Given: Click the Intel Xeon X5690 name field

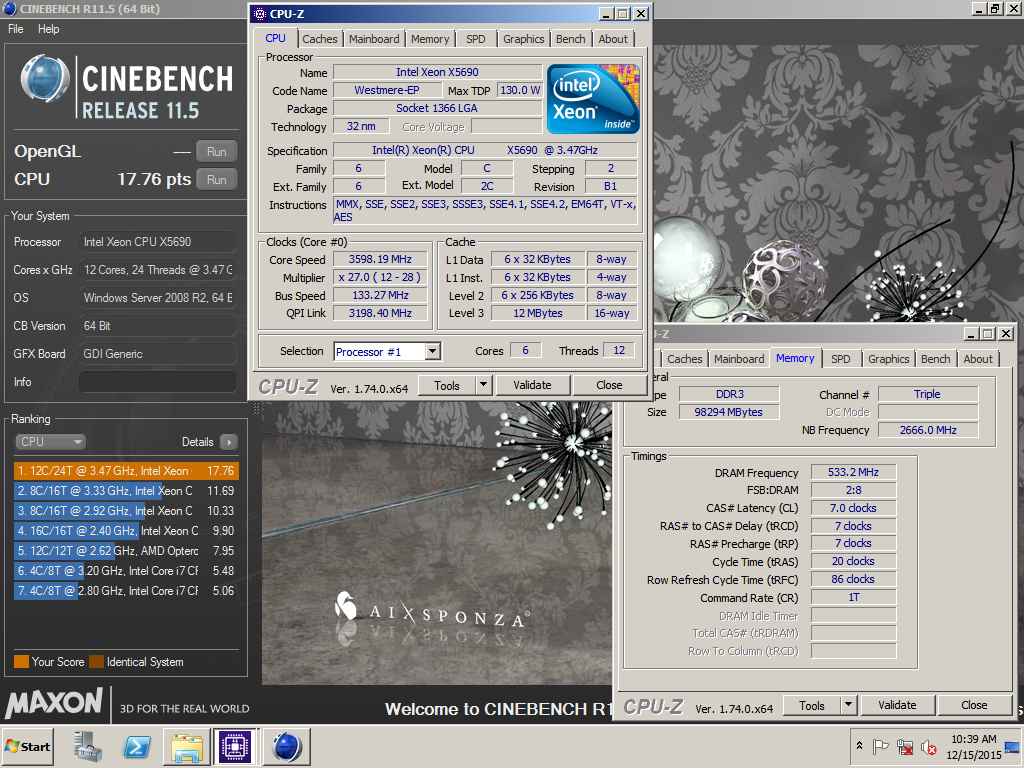Looking at the screenshot, I should pyautogui.click(x=437, y=72).
